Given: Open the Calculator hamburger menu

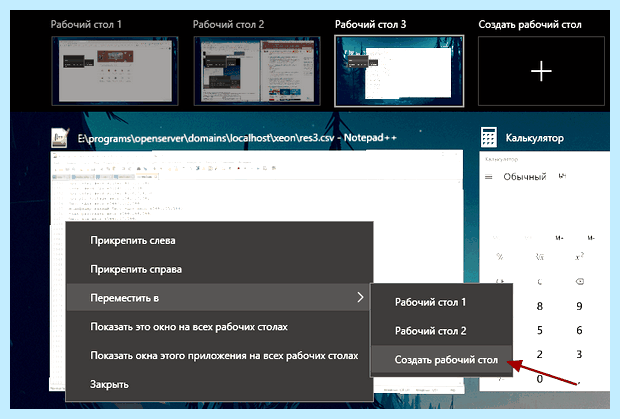Looking at the screenshot, I should [489, 177].
